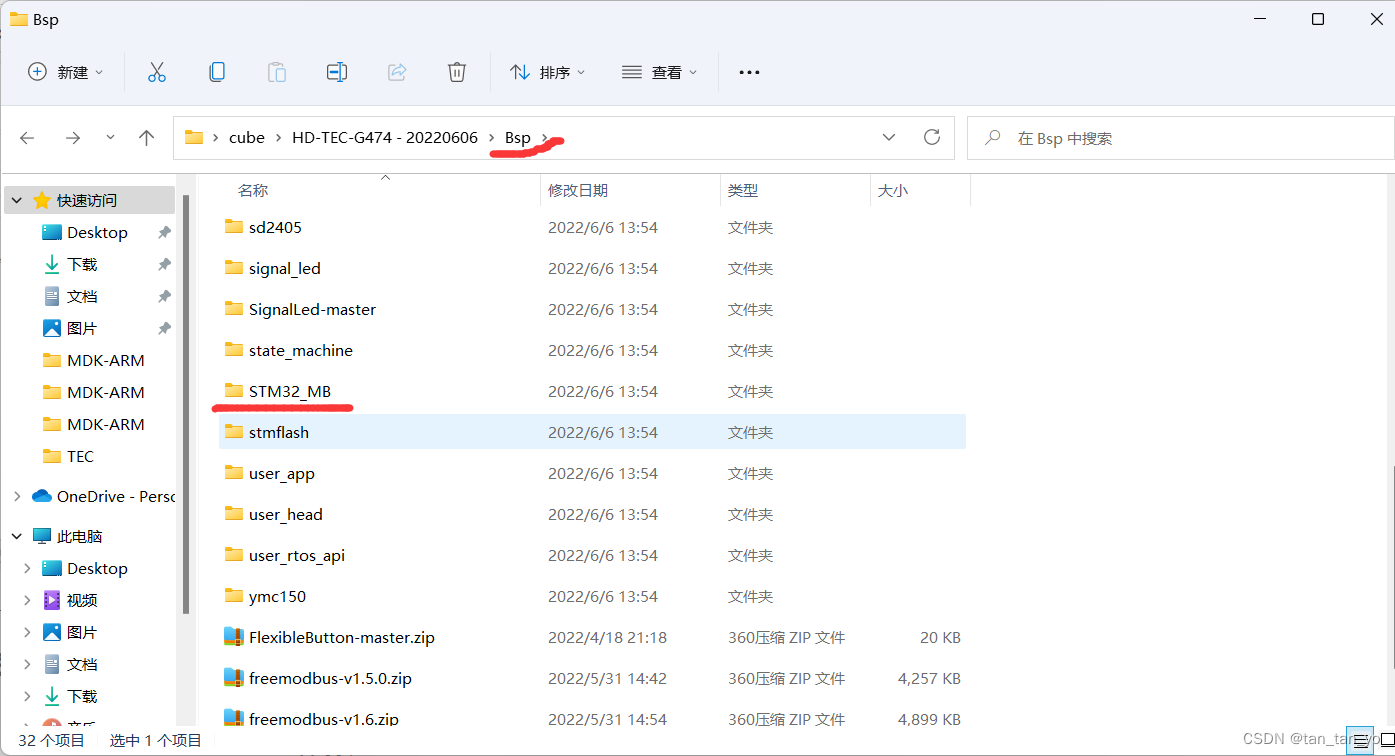
Task: Select 视频 under 此电脑
Action: 82,600
